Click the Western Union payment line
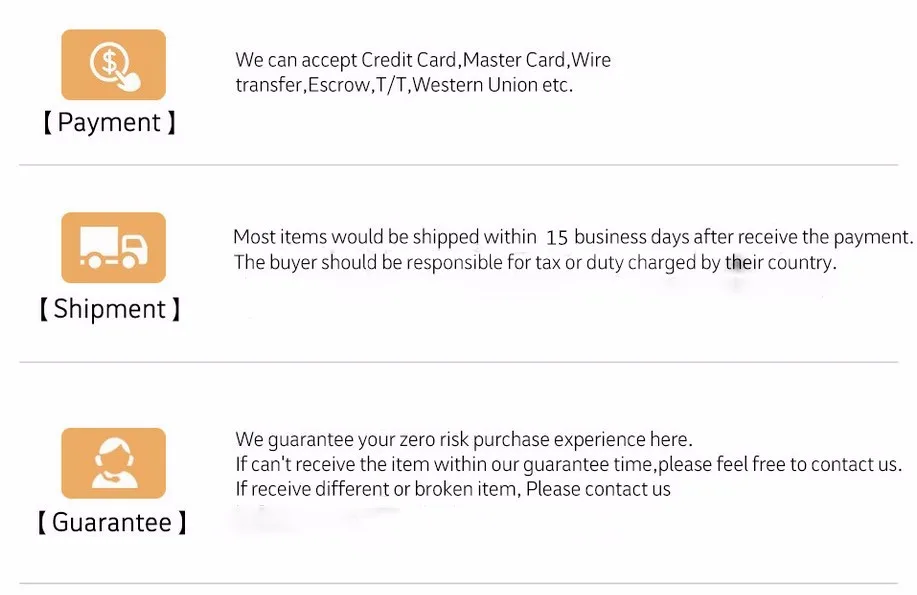This screenshot has width=917, height=595. 404,85
